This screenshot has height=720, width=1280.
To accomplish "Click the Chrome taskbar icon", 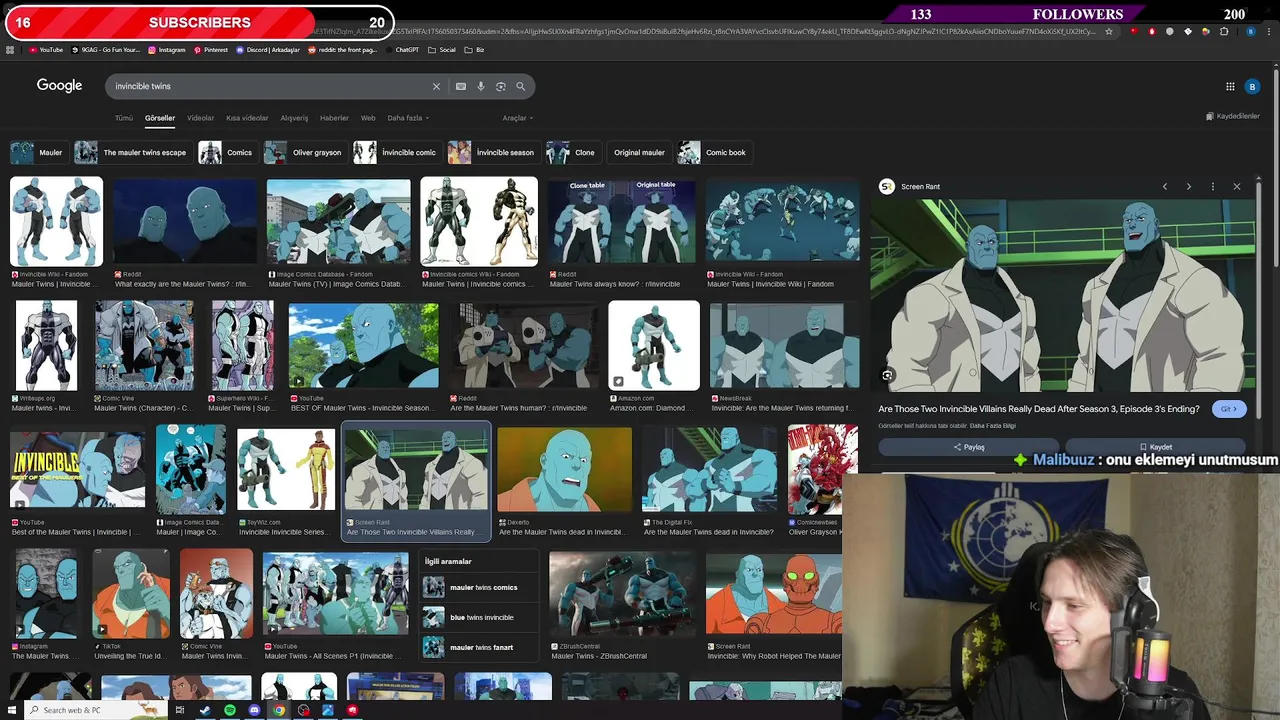I will point(279,710).
